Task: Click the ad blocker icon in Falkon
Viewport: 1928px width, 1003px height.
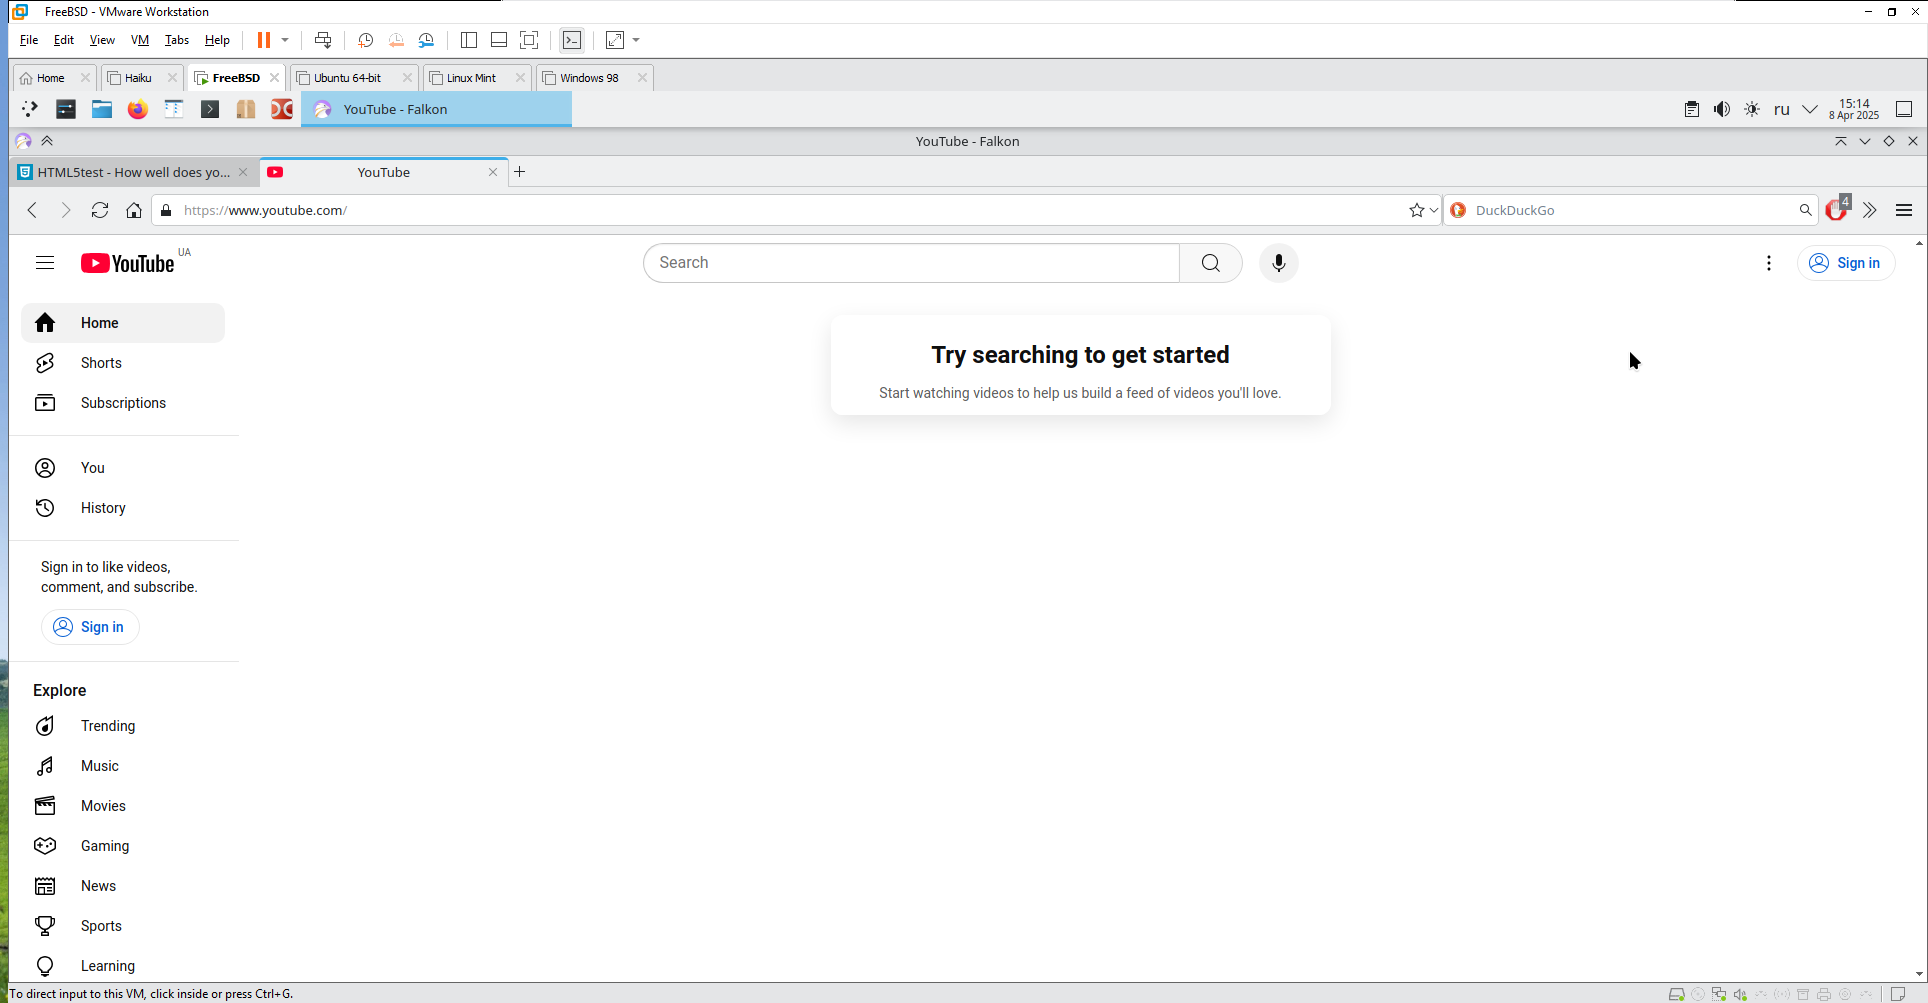Action: coord(1836,210)
